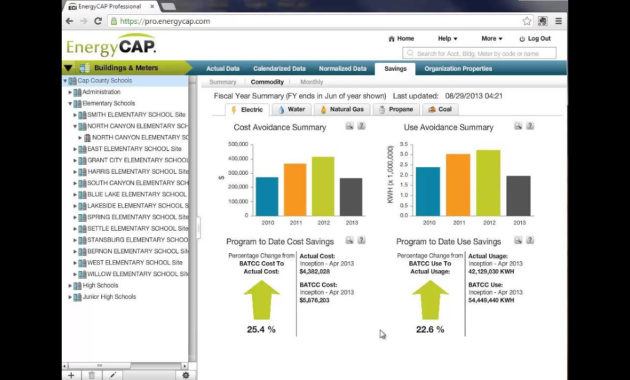Collapse the Elementary Schools tree node

point(70,104)
